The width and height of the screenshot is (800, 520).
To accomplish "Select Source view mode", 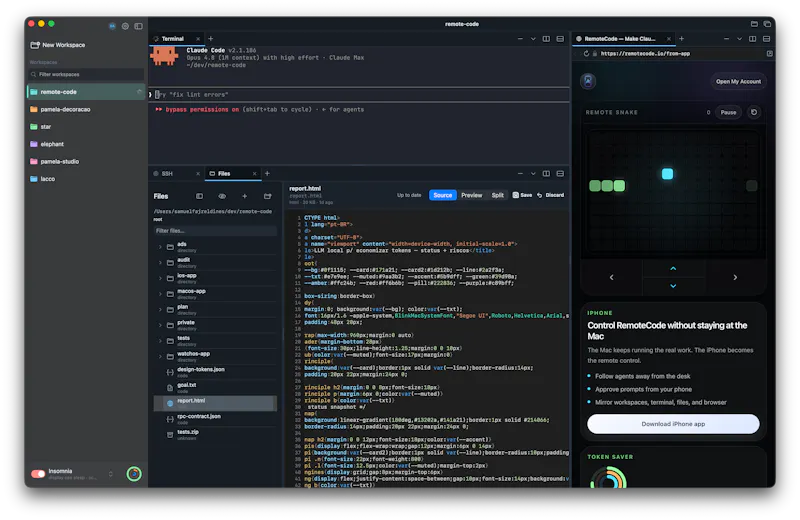I will point(442,195).
